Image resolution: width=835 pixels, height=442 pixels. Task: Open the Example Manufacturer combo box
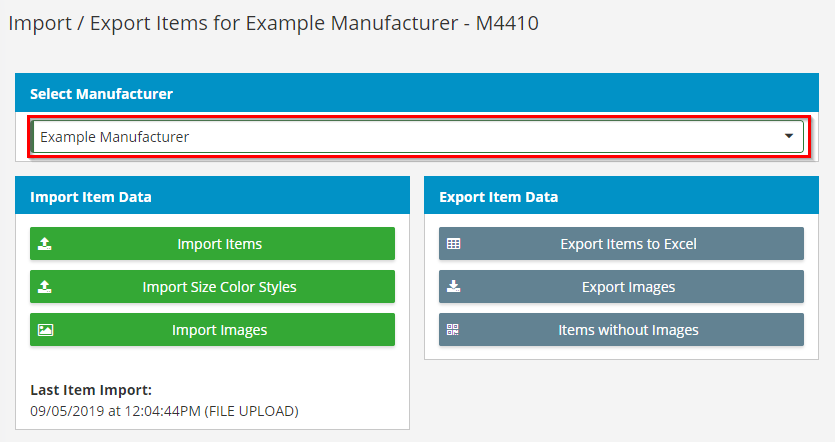point(400,137)
